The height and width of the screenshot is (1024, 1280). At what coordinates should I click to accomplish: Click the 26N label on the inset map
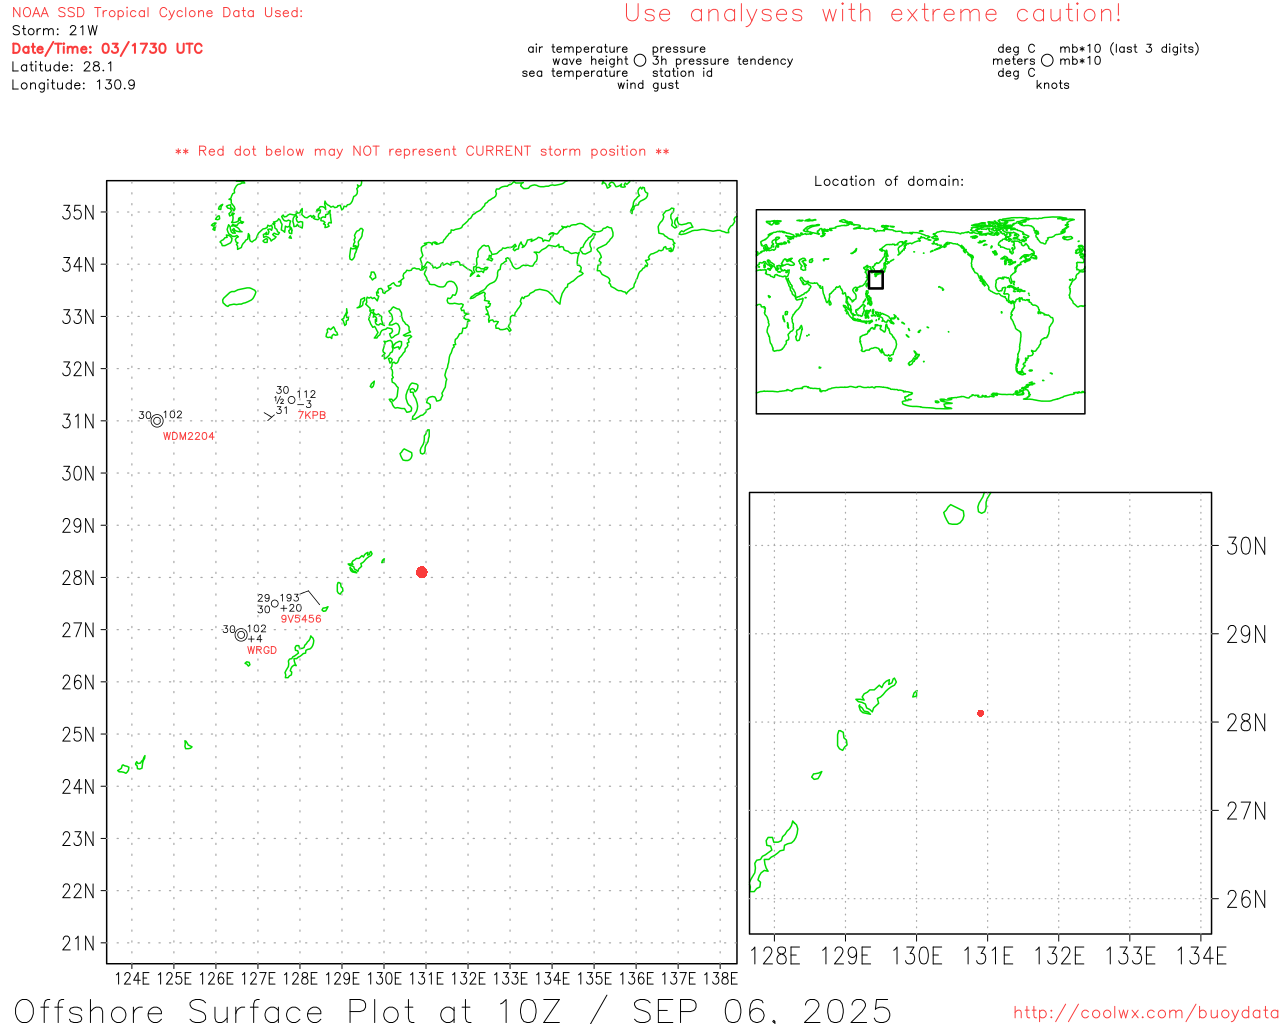pos(1246,899)
